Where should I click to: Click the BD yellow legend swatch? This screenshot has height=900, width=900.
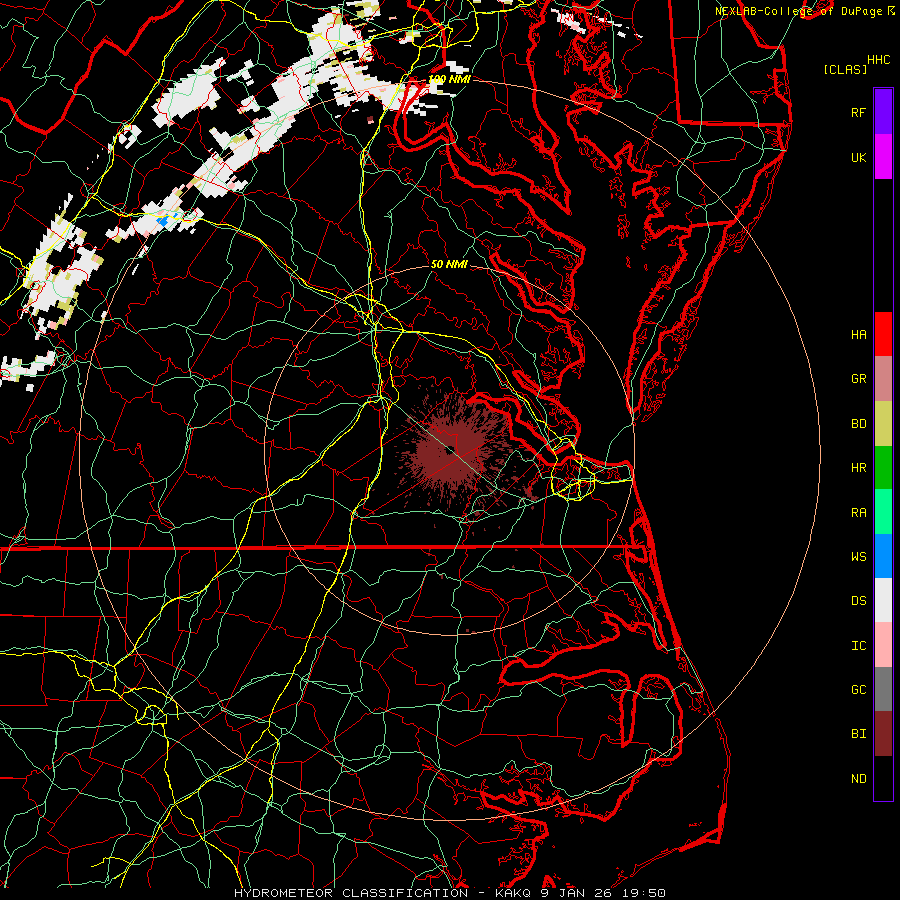[883, 424]
